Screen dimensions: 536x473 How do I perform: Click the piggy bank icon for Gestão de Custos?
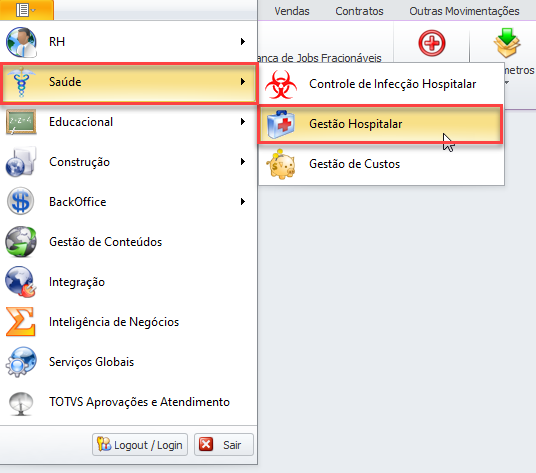click(281, 164)
